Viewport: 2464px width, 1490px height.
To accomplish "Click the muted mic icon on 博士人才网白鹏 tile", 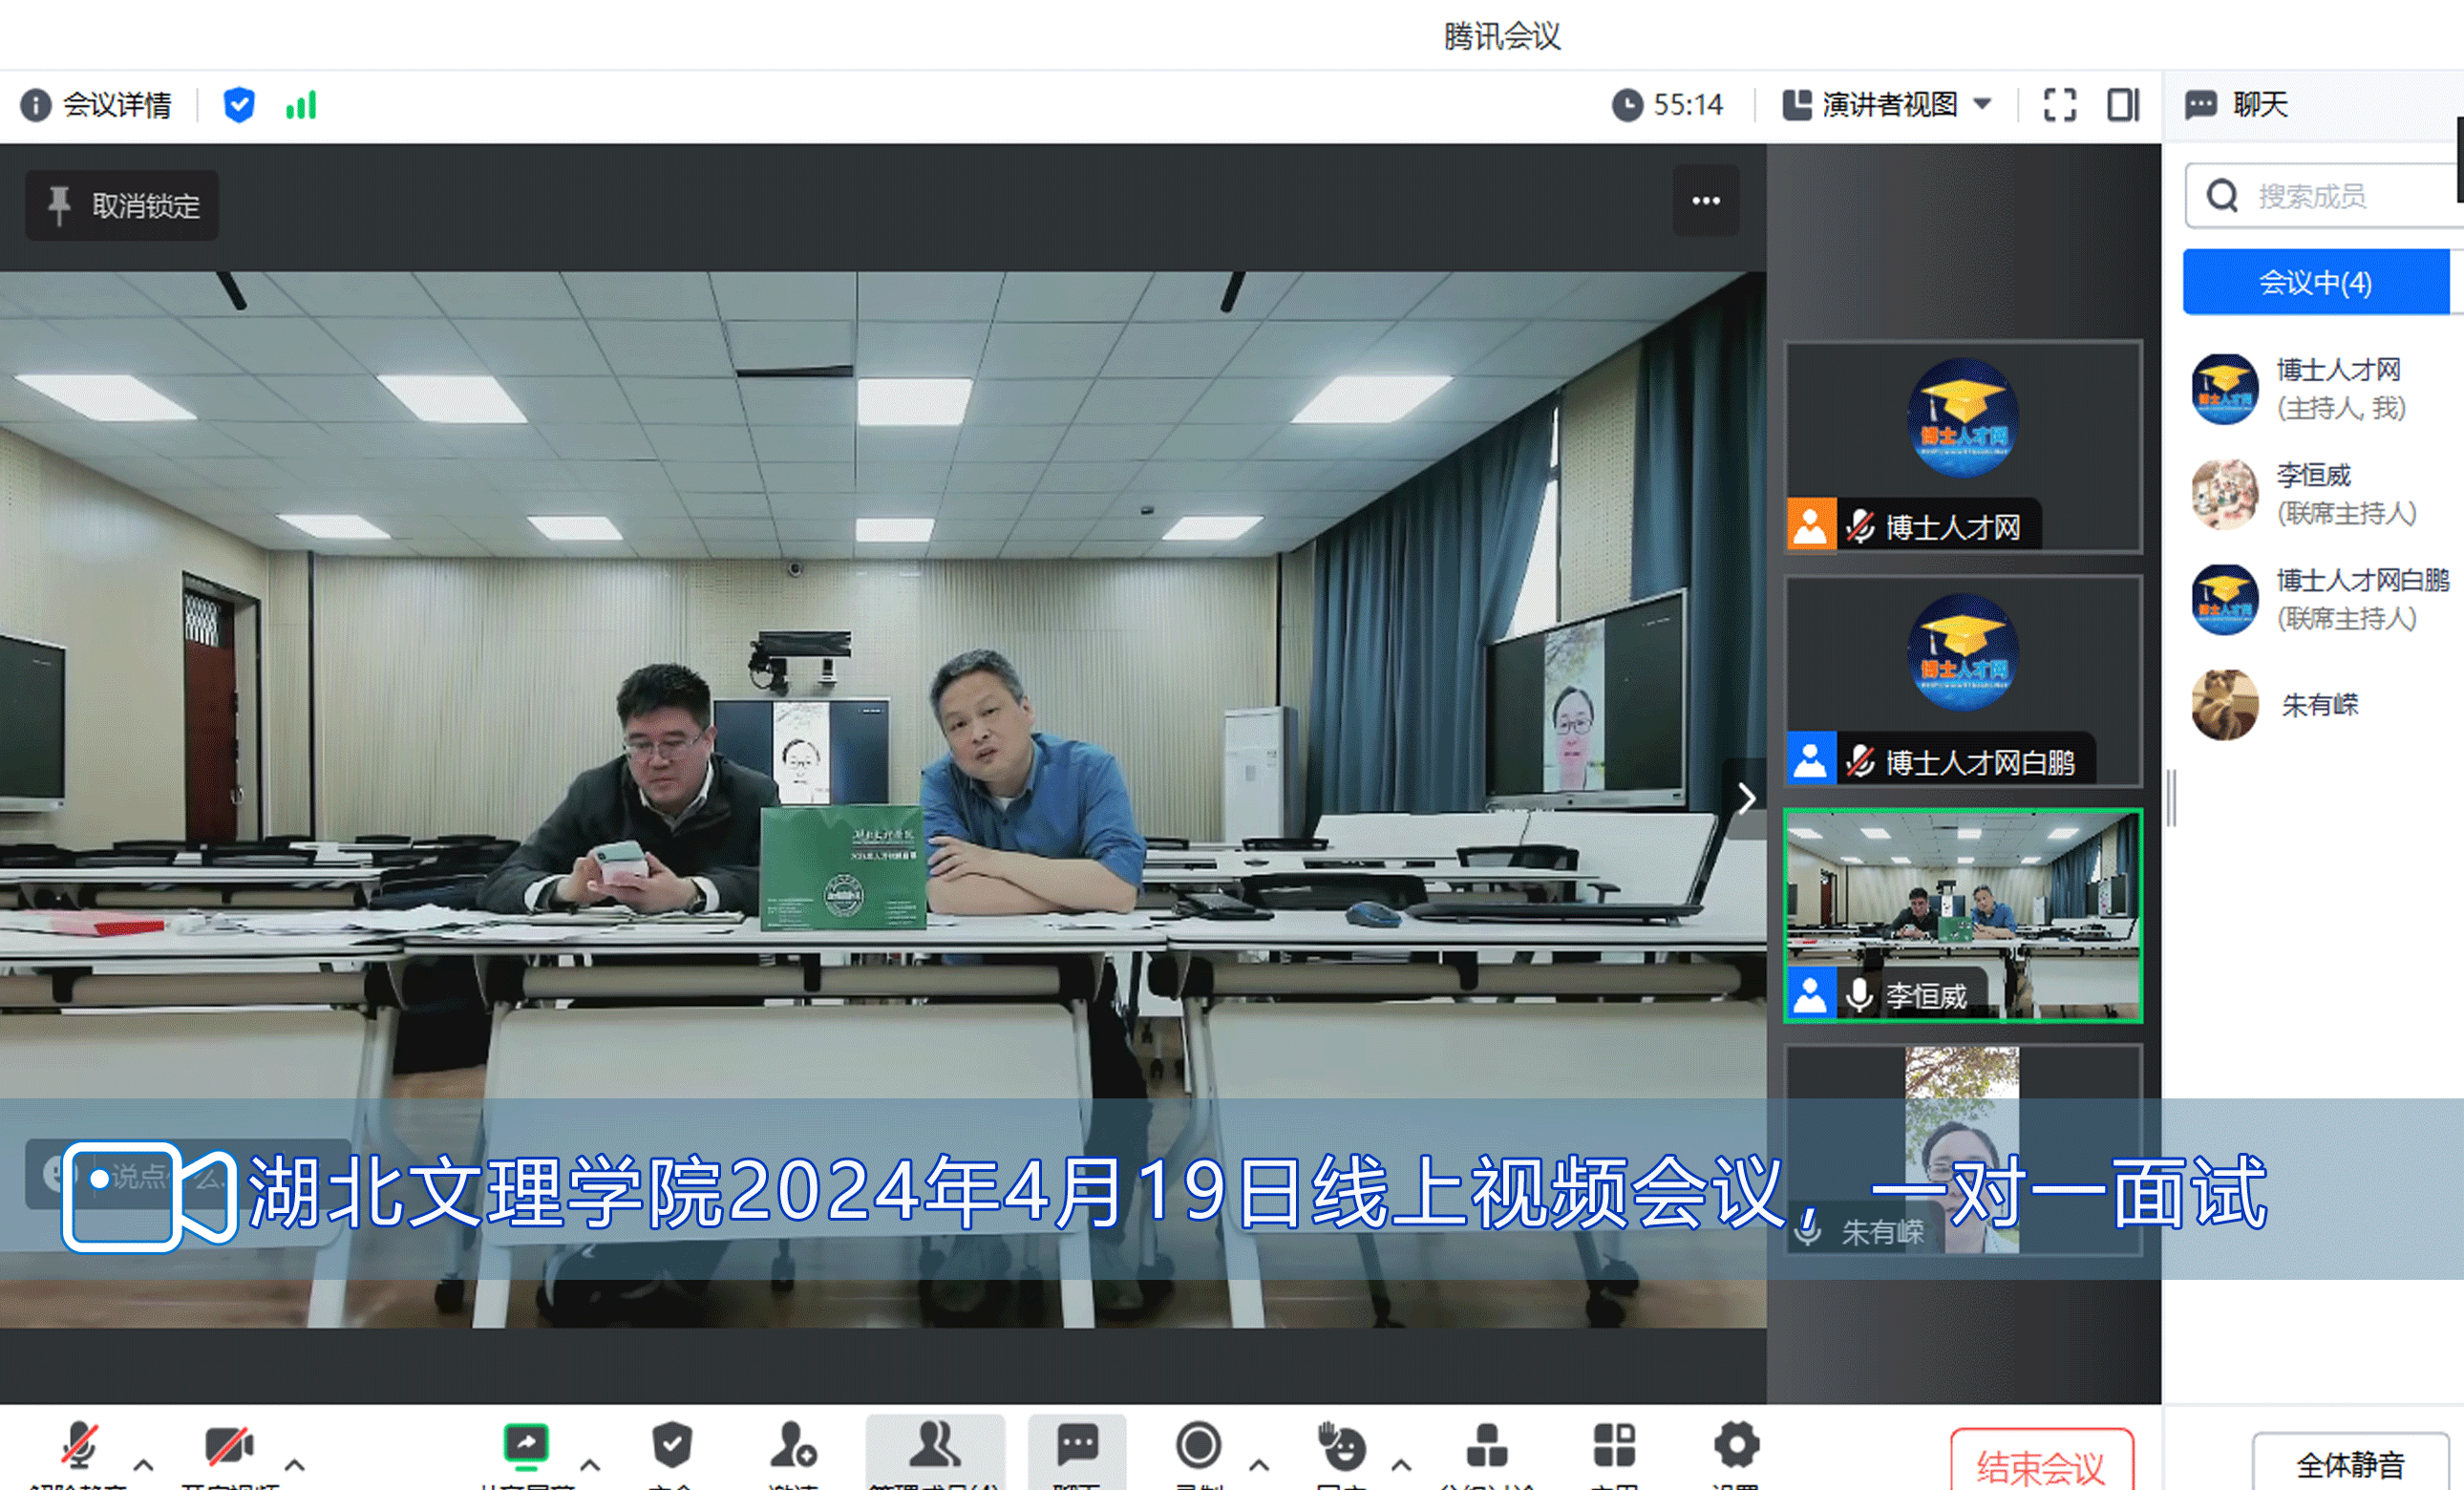I will click(x=1859, y=762).
